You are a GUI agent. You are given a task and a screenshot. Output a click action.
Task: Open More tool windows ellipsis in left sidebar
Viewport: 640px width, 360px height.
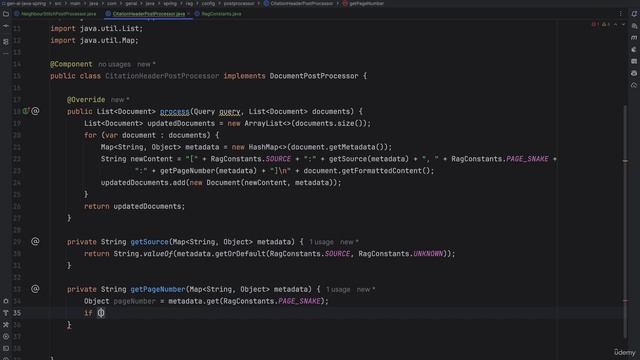6,53
